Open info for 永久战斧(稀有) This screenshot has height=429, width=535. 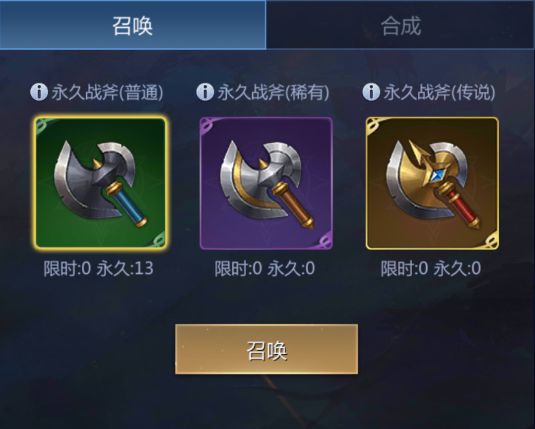pyautogui.click(x=205, y=92)
